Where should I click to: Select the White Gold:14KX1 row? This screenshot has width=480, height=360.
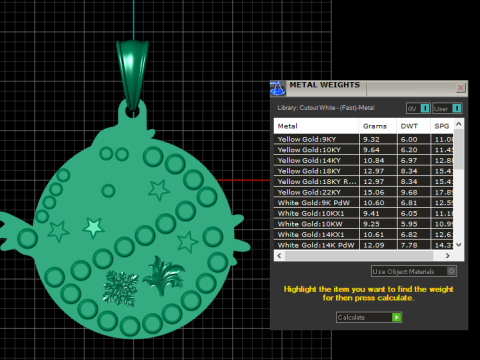364,235
